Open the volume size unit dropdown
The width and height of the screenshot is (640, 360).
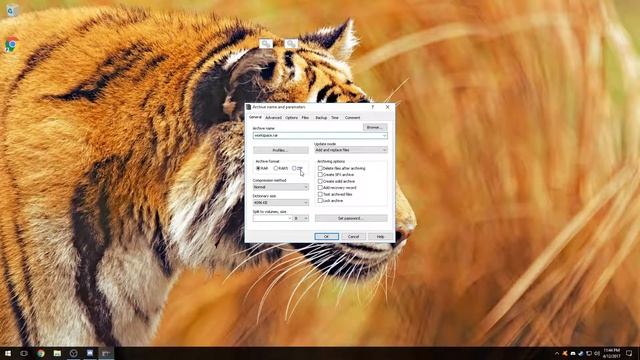(301, 219)
